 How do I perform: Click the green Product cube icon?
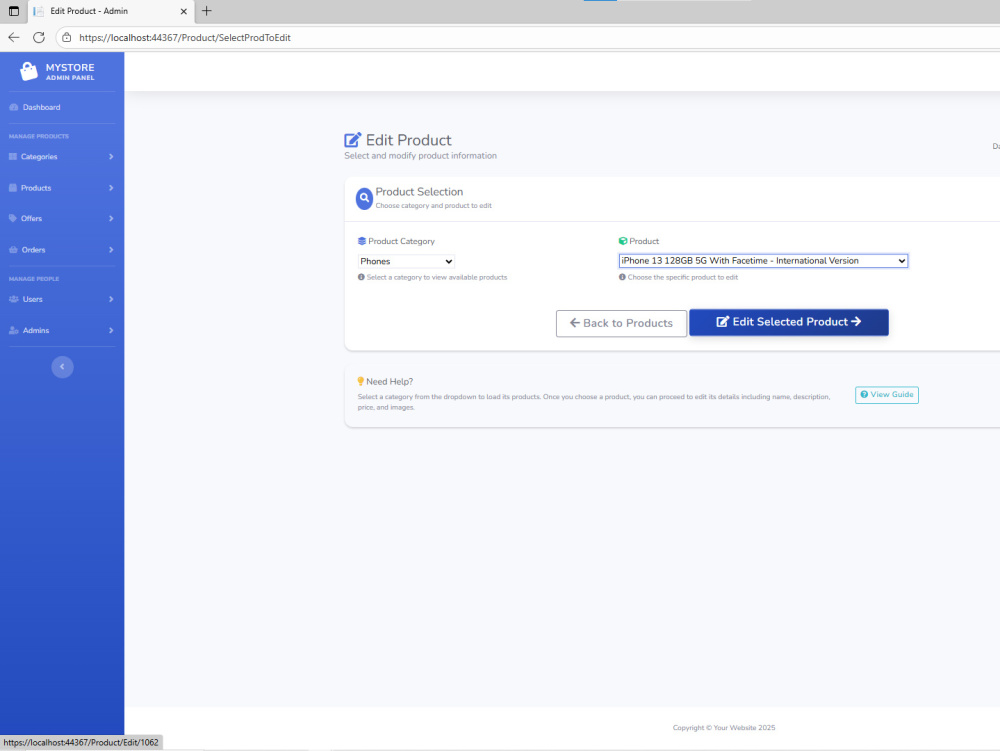click(623, 241)
